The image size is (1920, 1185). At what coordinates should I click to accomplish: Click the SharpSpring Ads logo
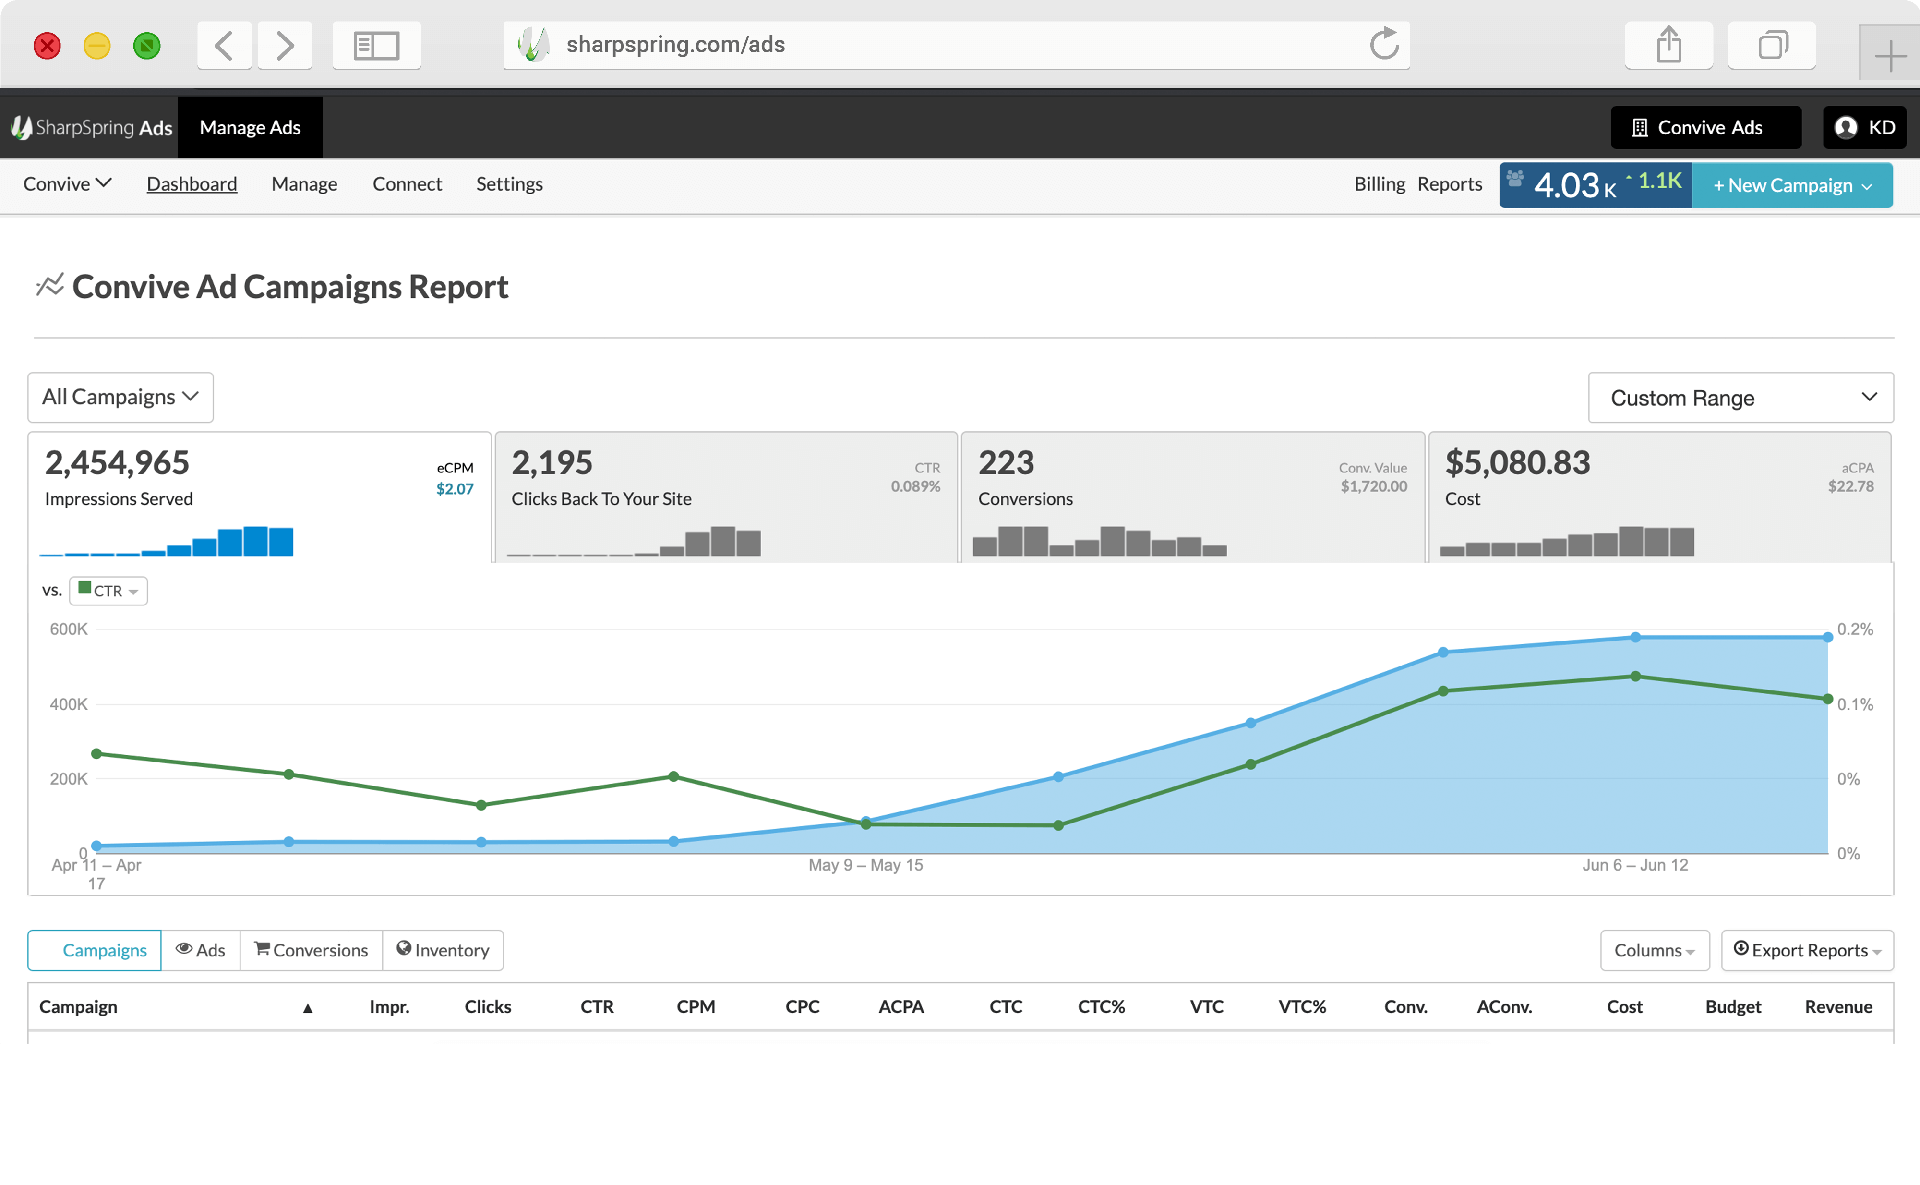point(91,128)
